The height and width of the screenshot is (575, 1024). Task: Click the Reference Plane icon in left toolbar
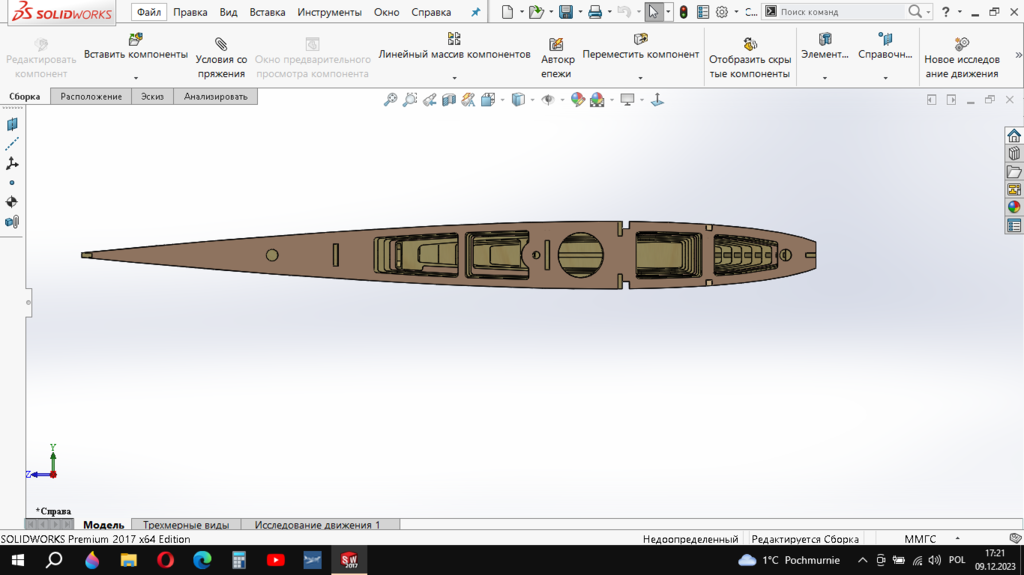tap(12, 125)
